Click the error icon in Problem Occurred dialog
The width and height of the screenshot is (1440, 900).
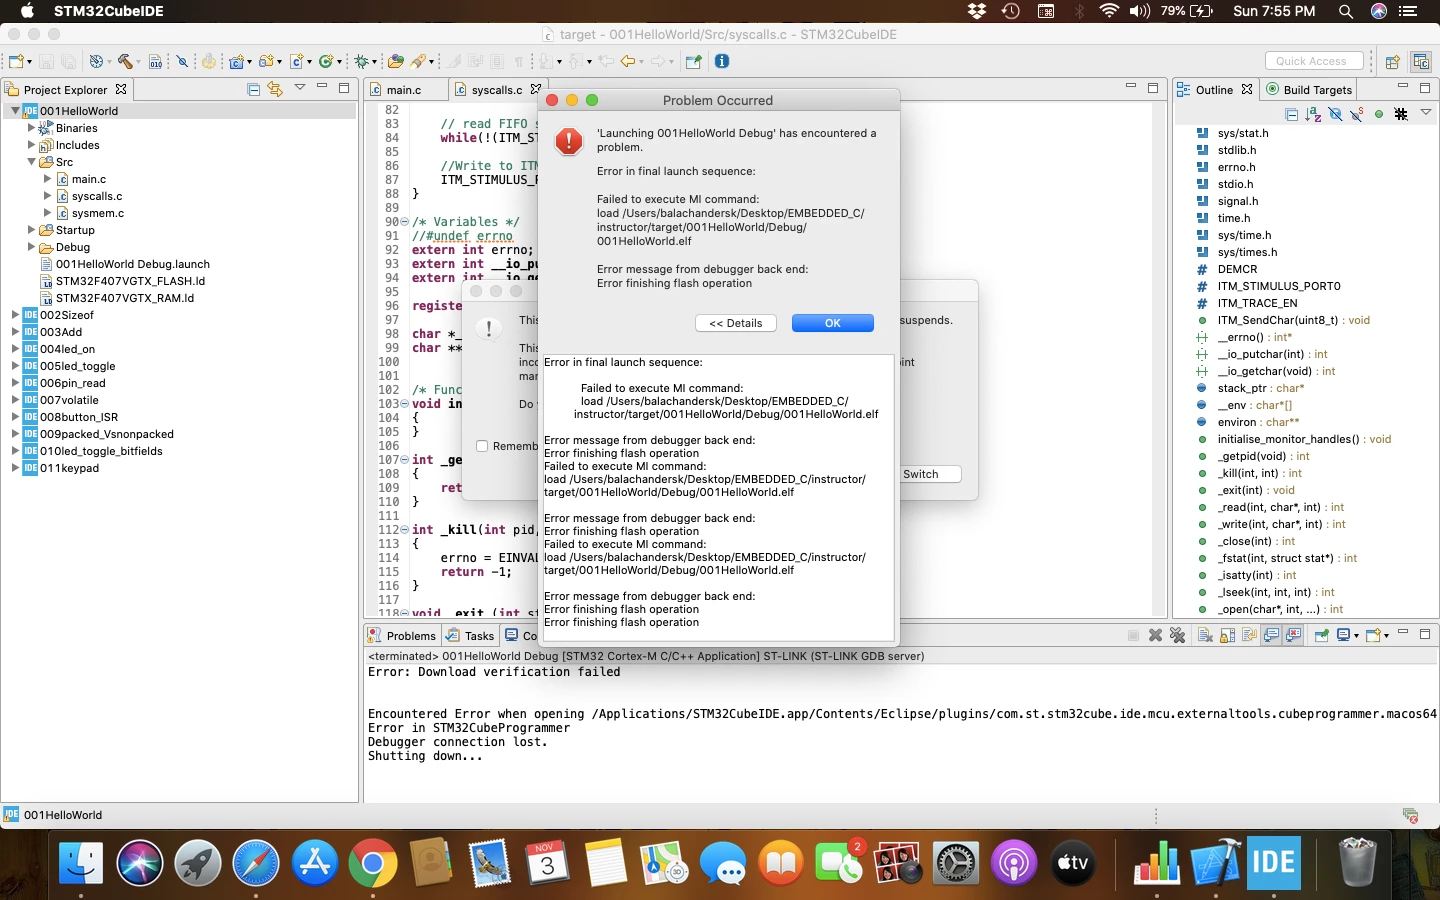pyautogui.click(x=569, y=141)
